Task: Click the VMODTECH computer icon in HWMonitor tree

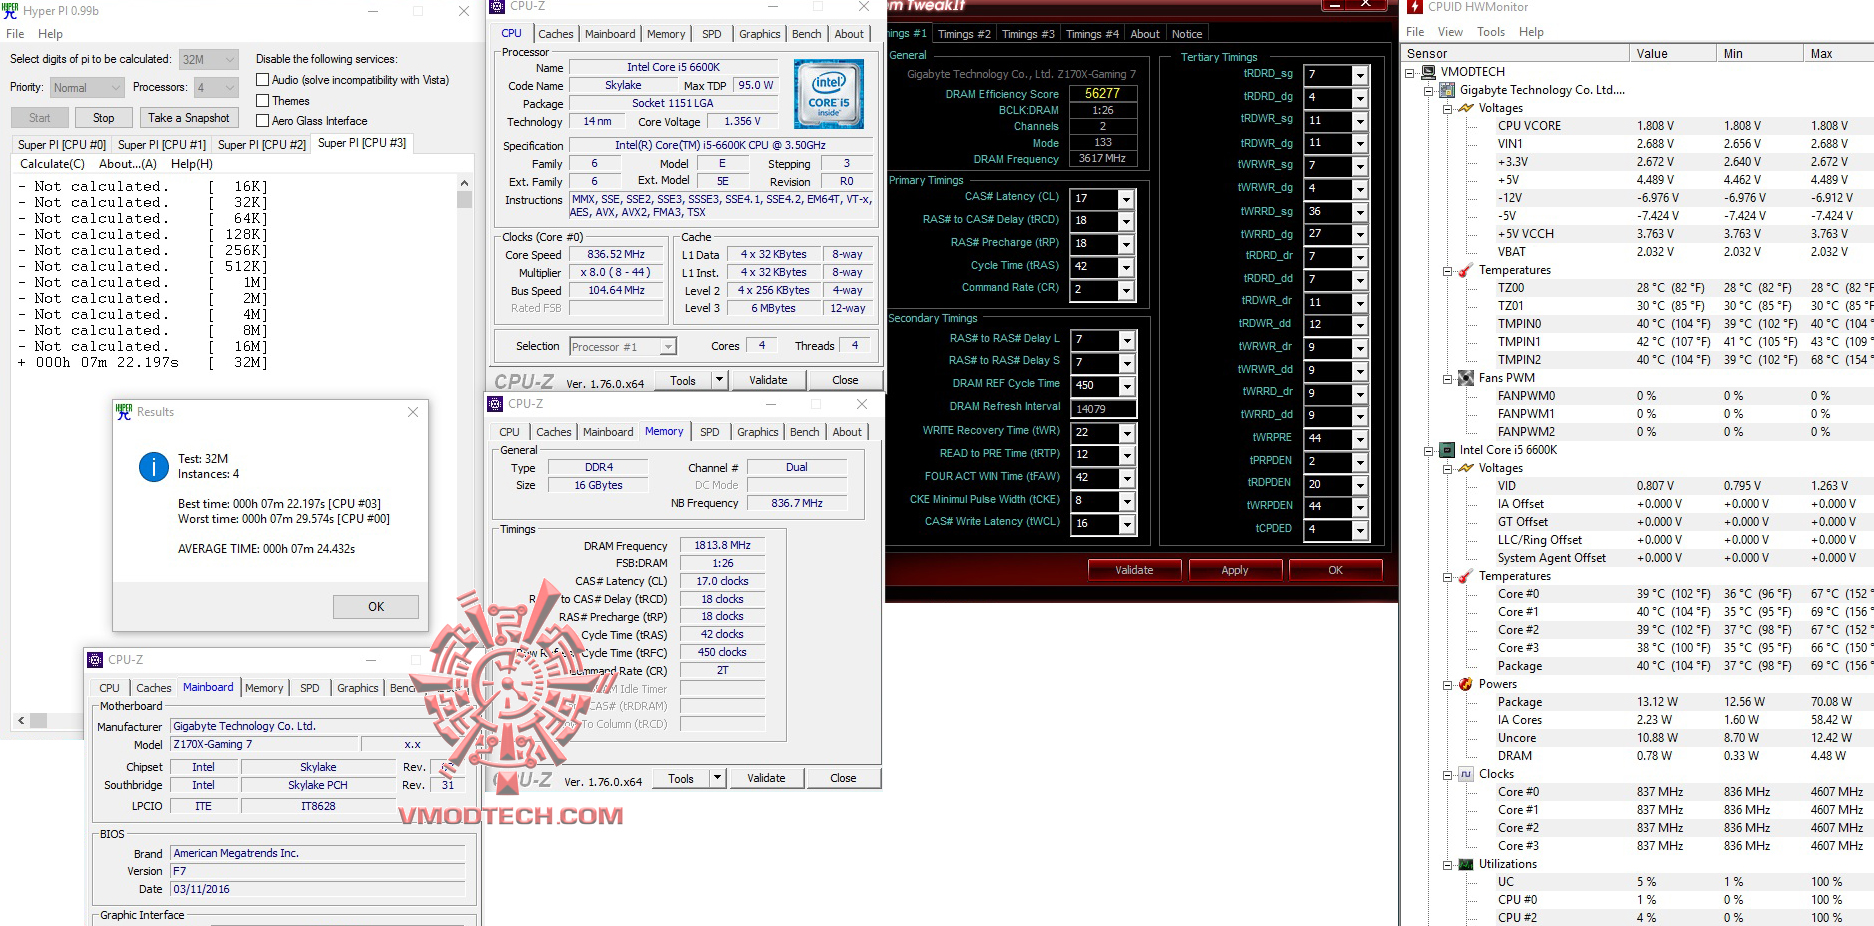Action: [x=1428, y=72]
